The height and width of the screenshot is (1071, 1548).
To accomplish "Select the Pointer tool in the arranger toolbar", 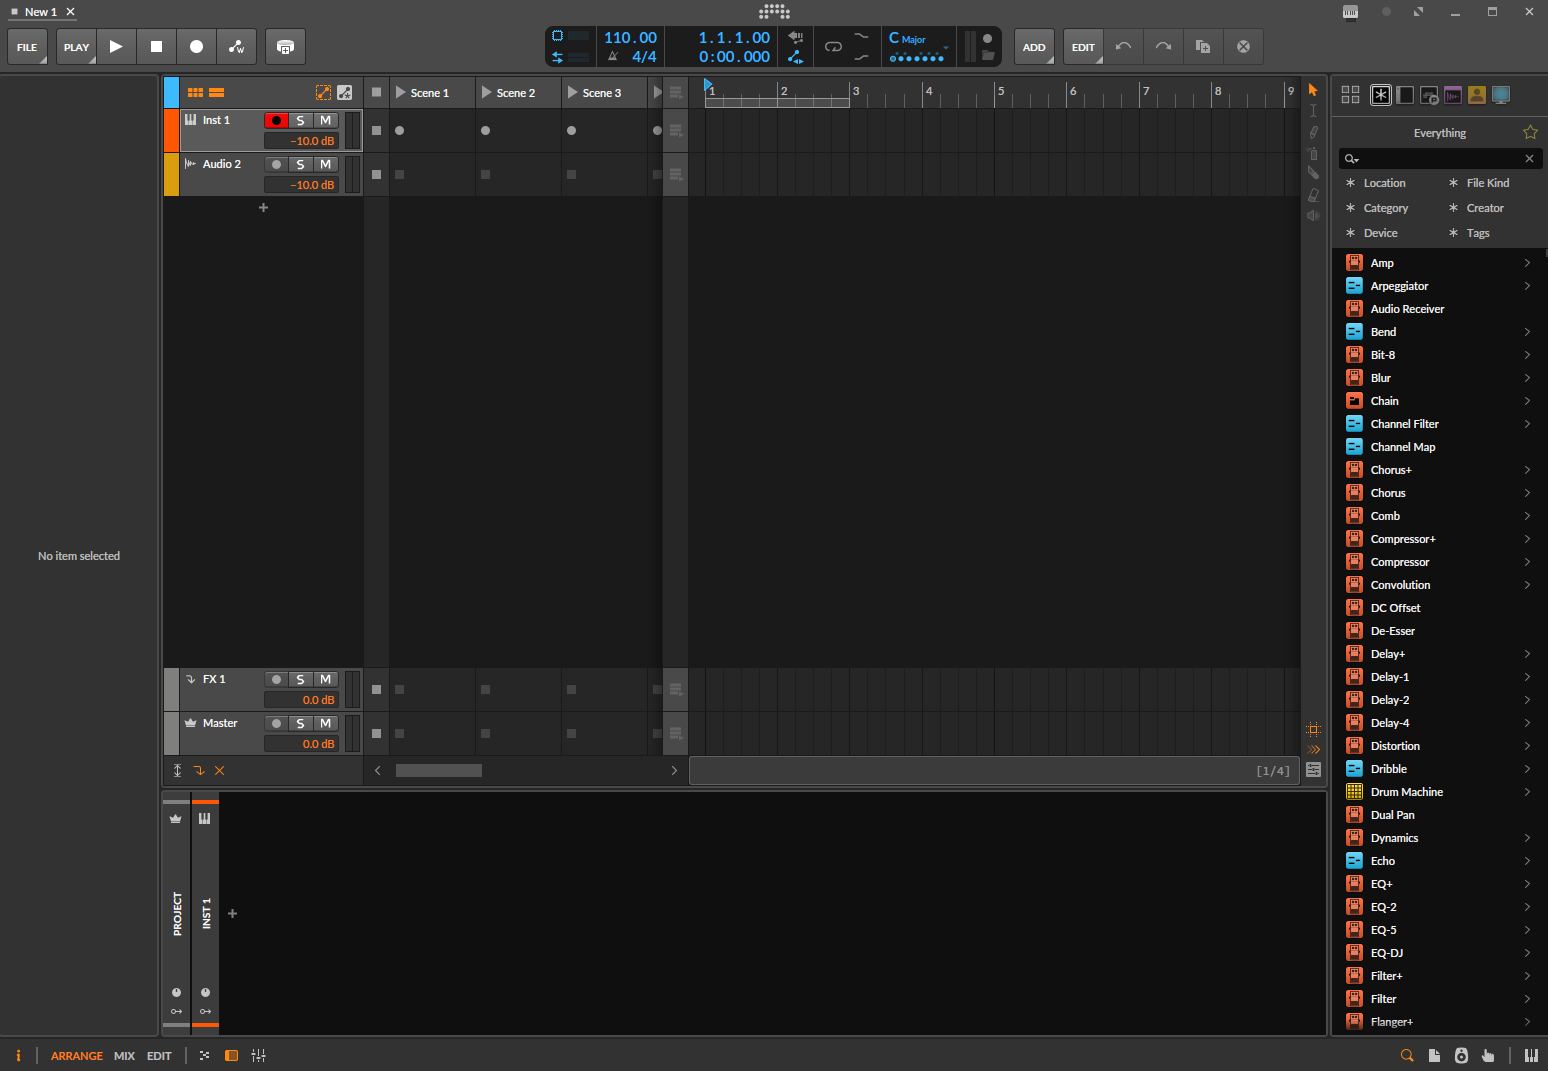I will [x=1313, y=90].
